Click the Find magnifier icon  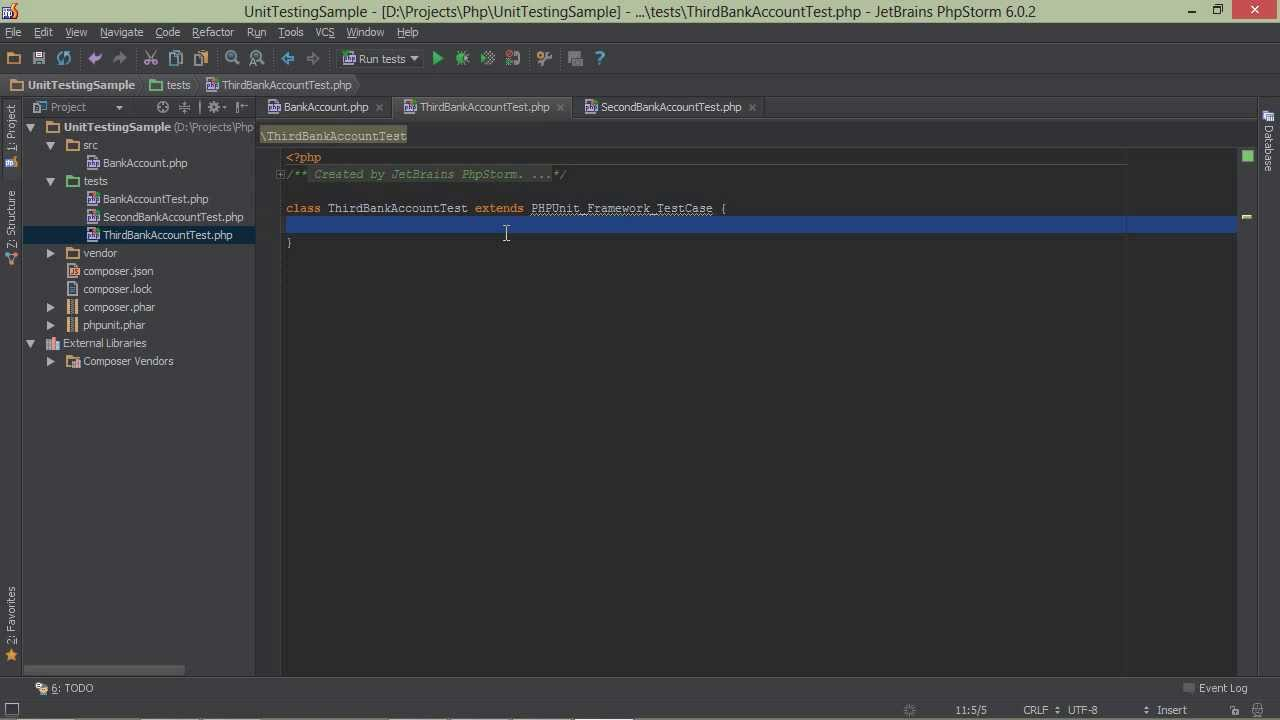tap(232, 59)
